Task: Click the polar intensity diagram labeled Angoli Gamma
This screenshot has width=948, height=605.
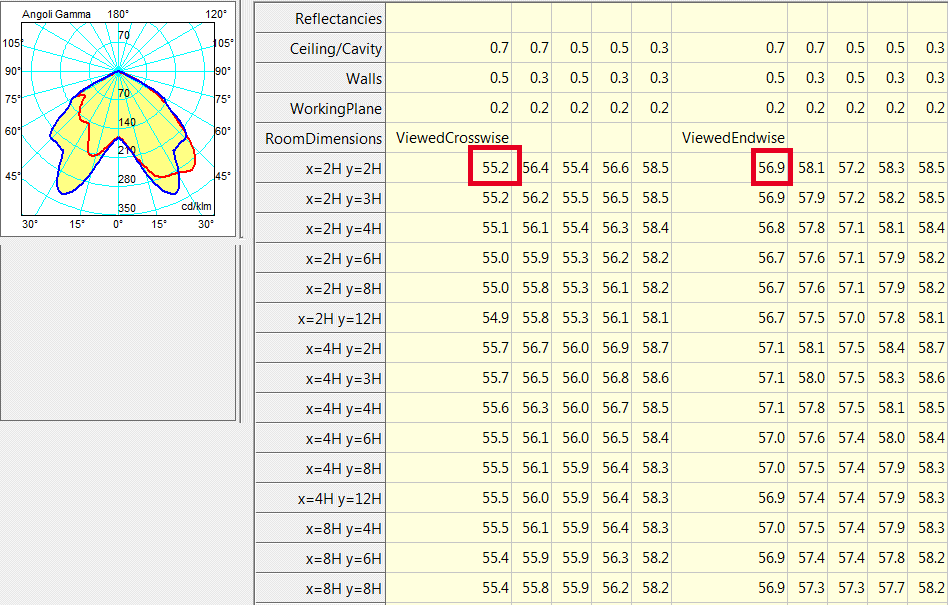Action: tap(120, 115)
